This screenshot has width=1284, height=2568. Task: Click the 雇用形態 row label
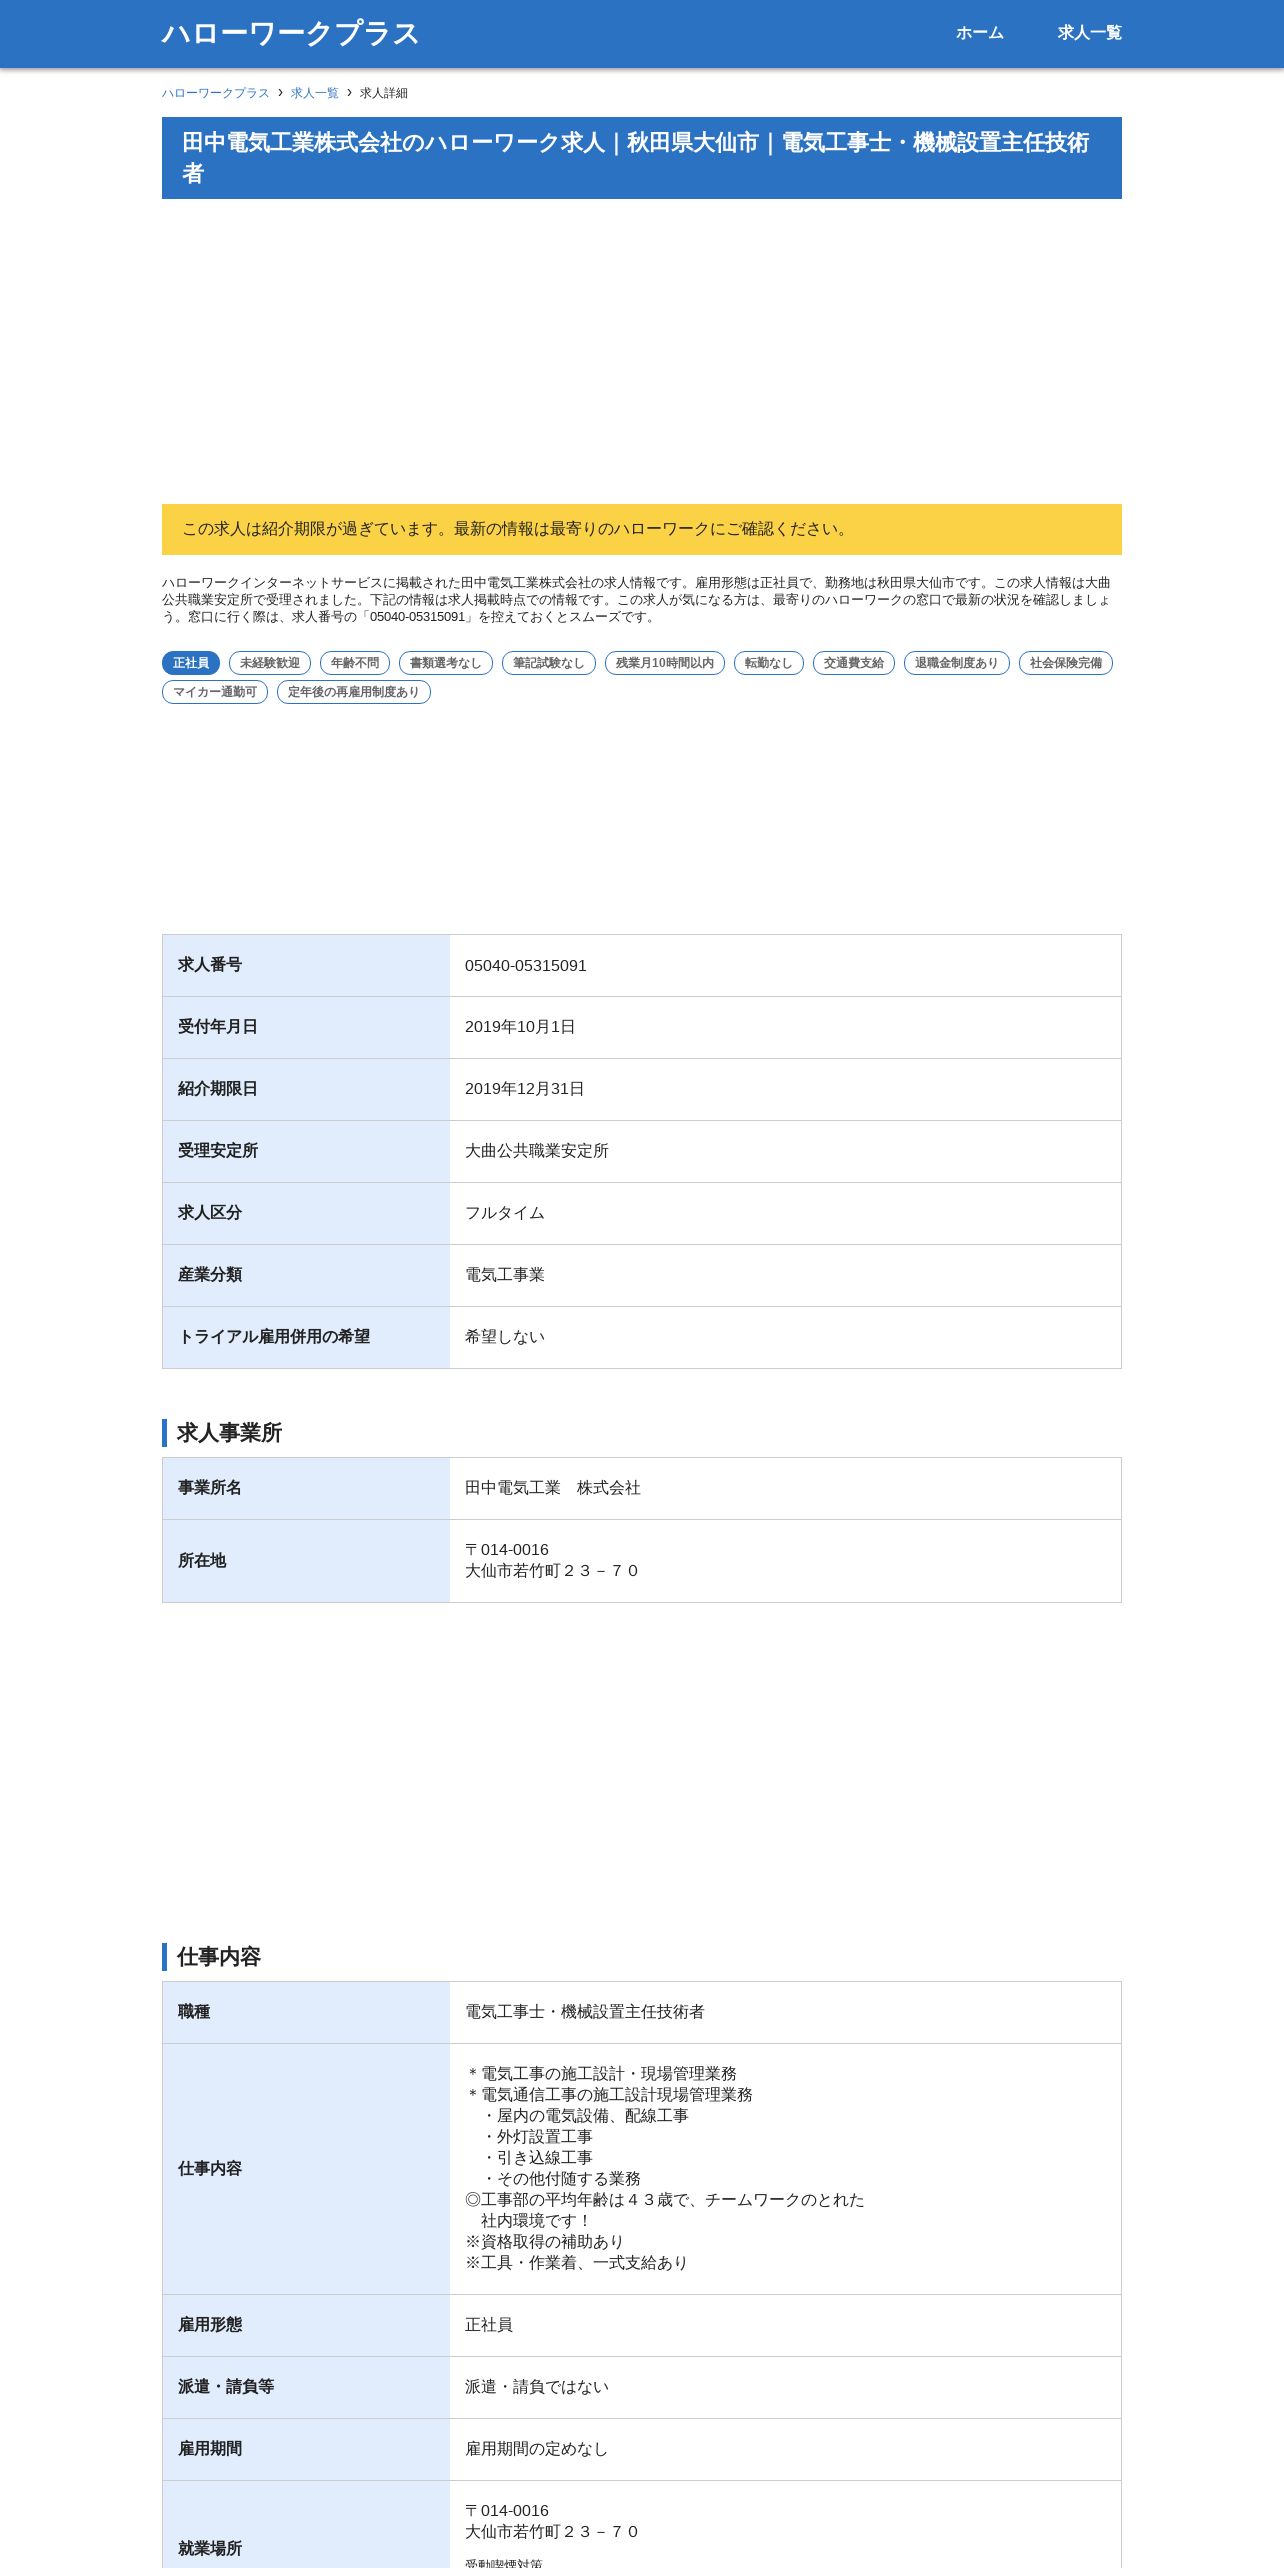click(210, 2325)
